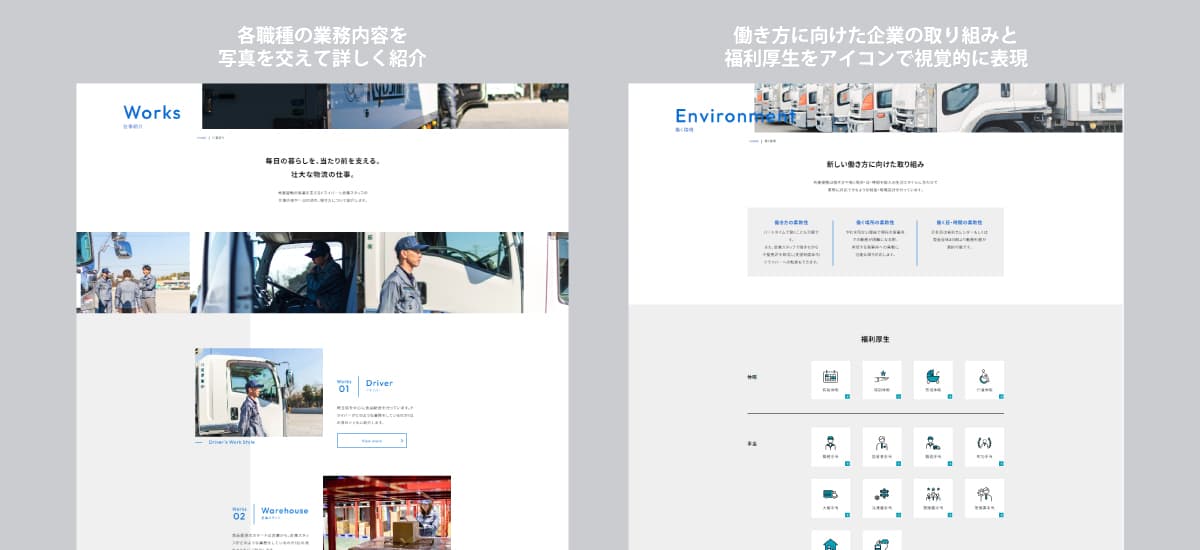Click the Warehouse section photo
Image resolution: width=1200 pixels, height=550 pixels.
(x=386, y=512)
